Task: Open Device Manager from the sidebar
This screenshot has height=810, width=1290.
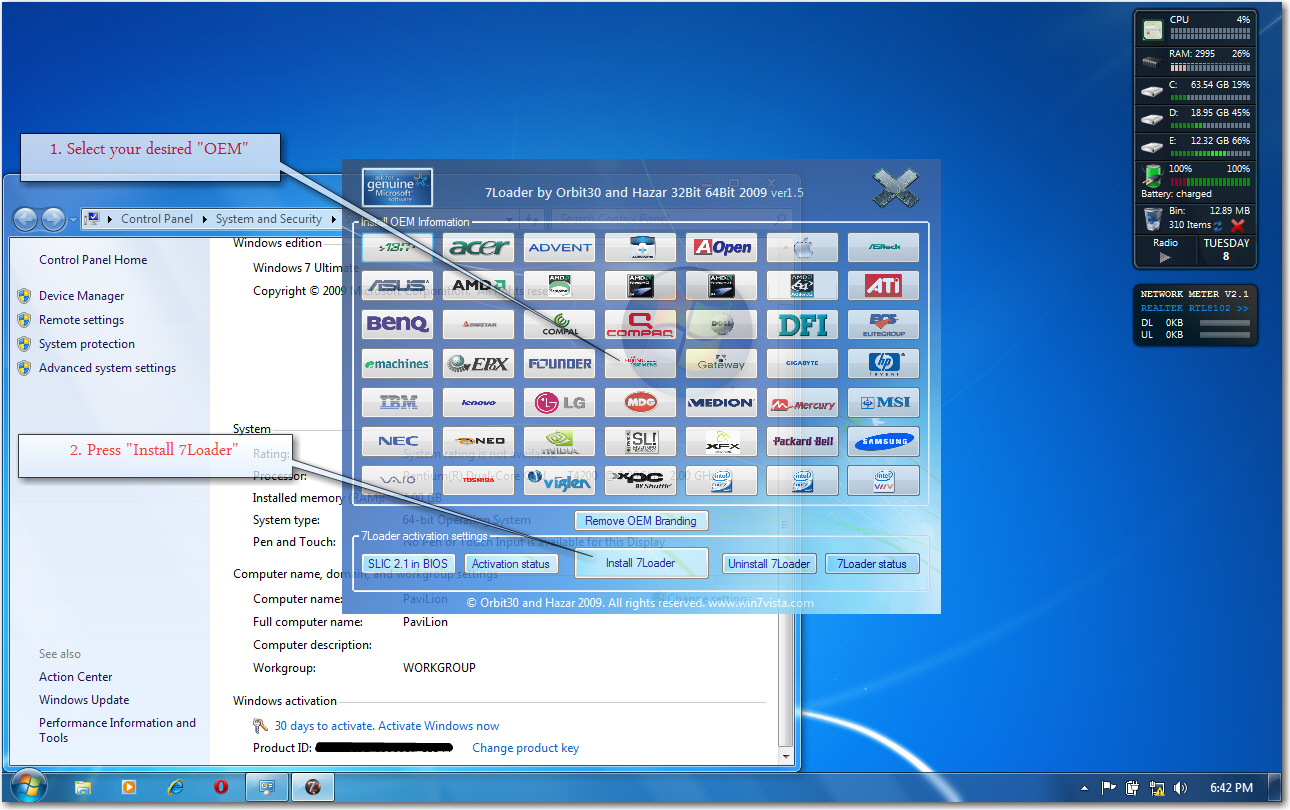Action: coord(81,296)
